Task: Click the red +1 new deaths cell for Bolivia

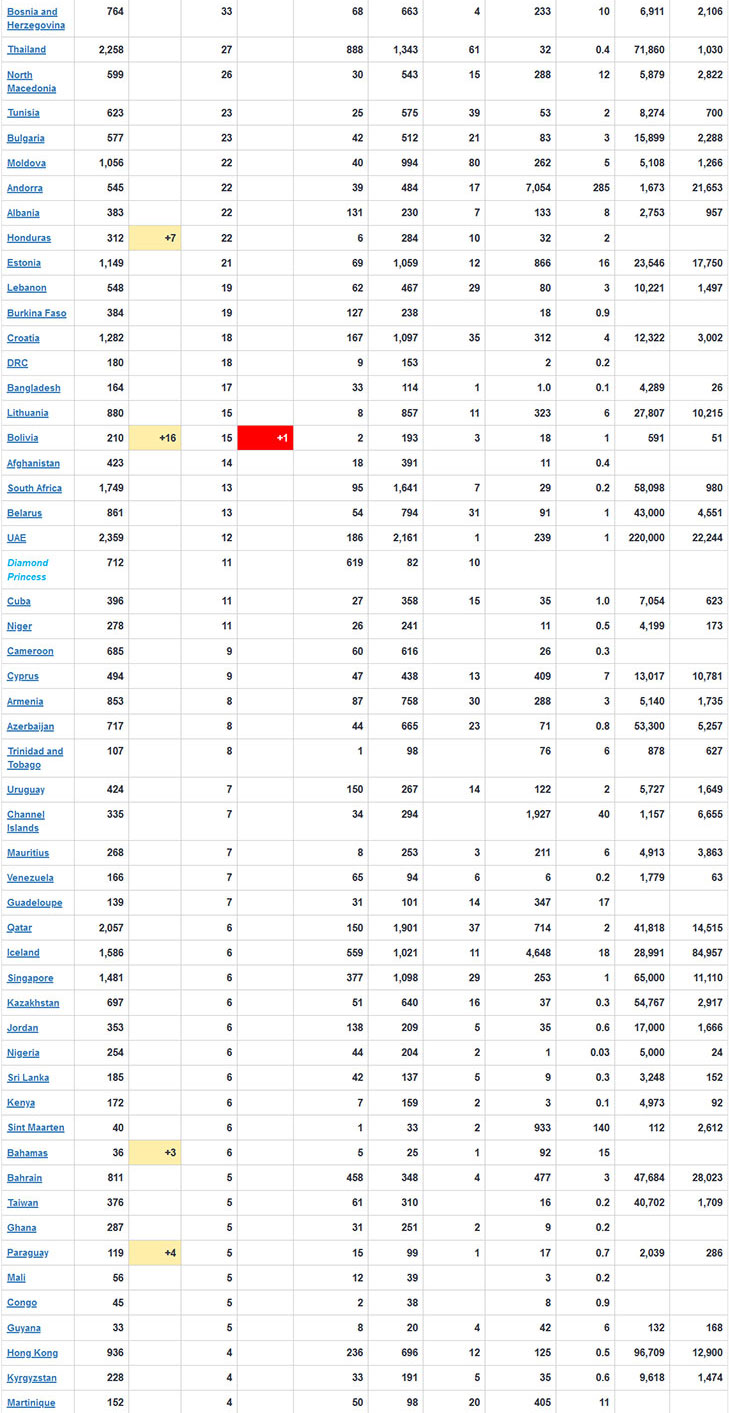Action: (x=265, y=438)
